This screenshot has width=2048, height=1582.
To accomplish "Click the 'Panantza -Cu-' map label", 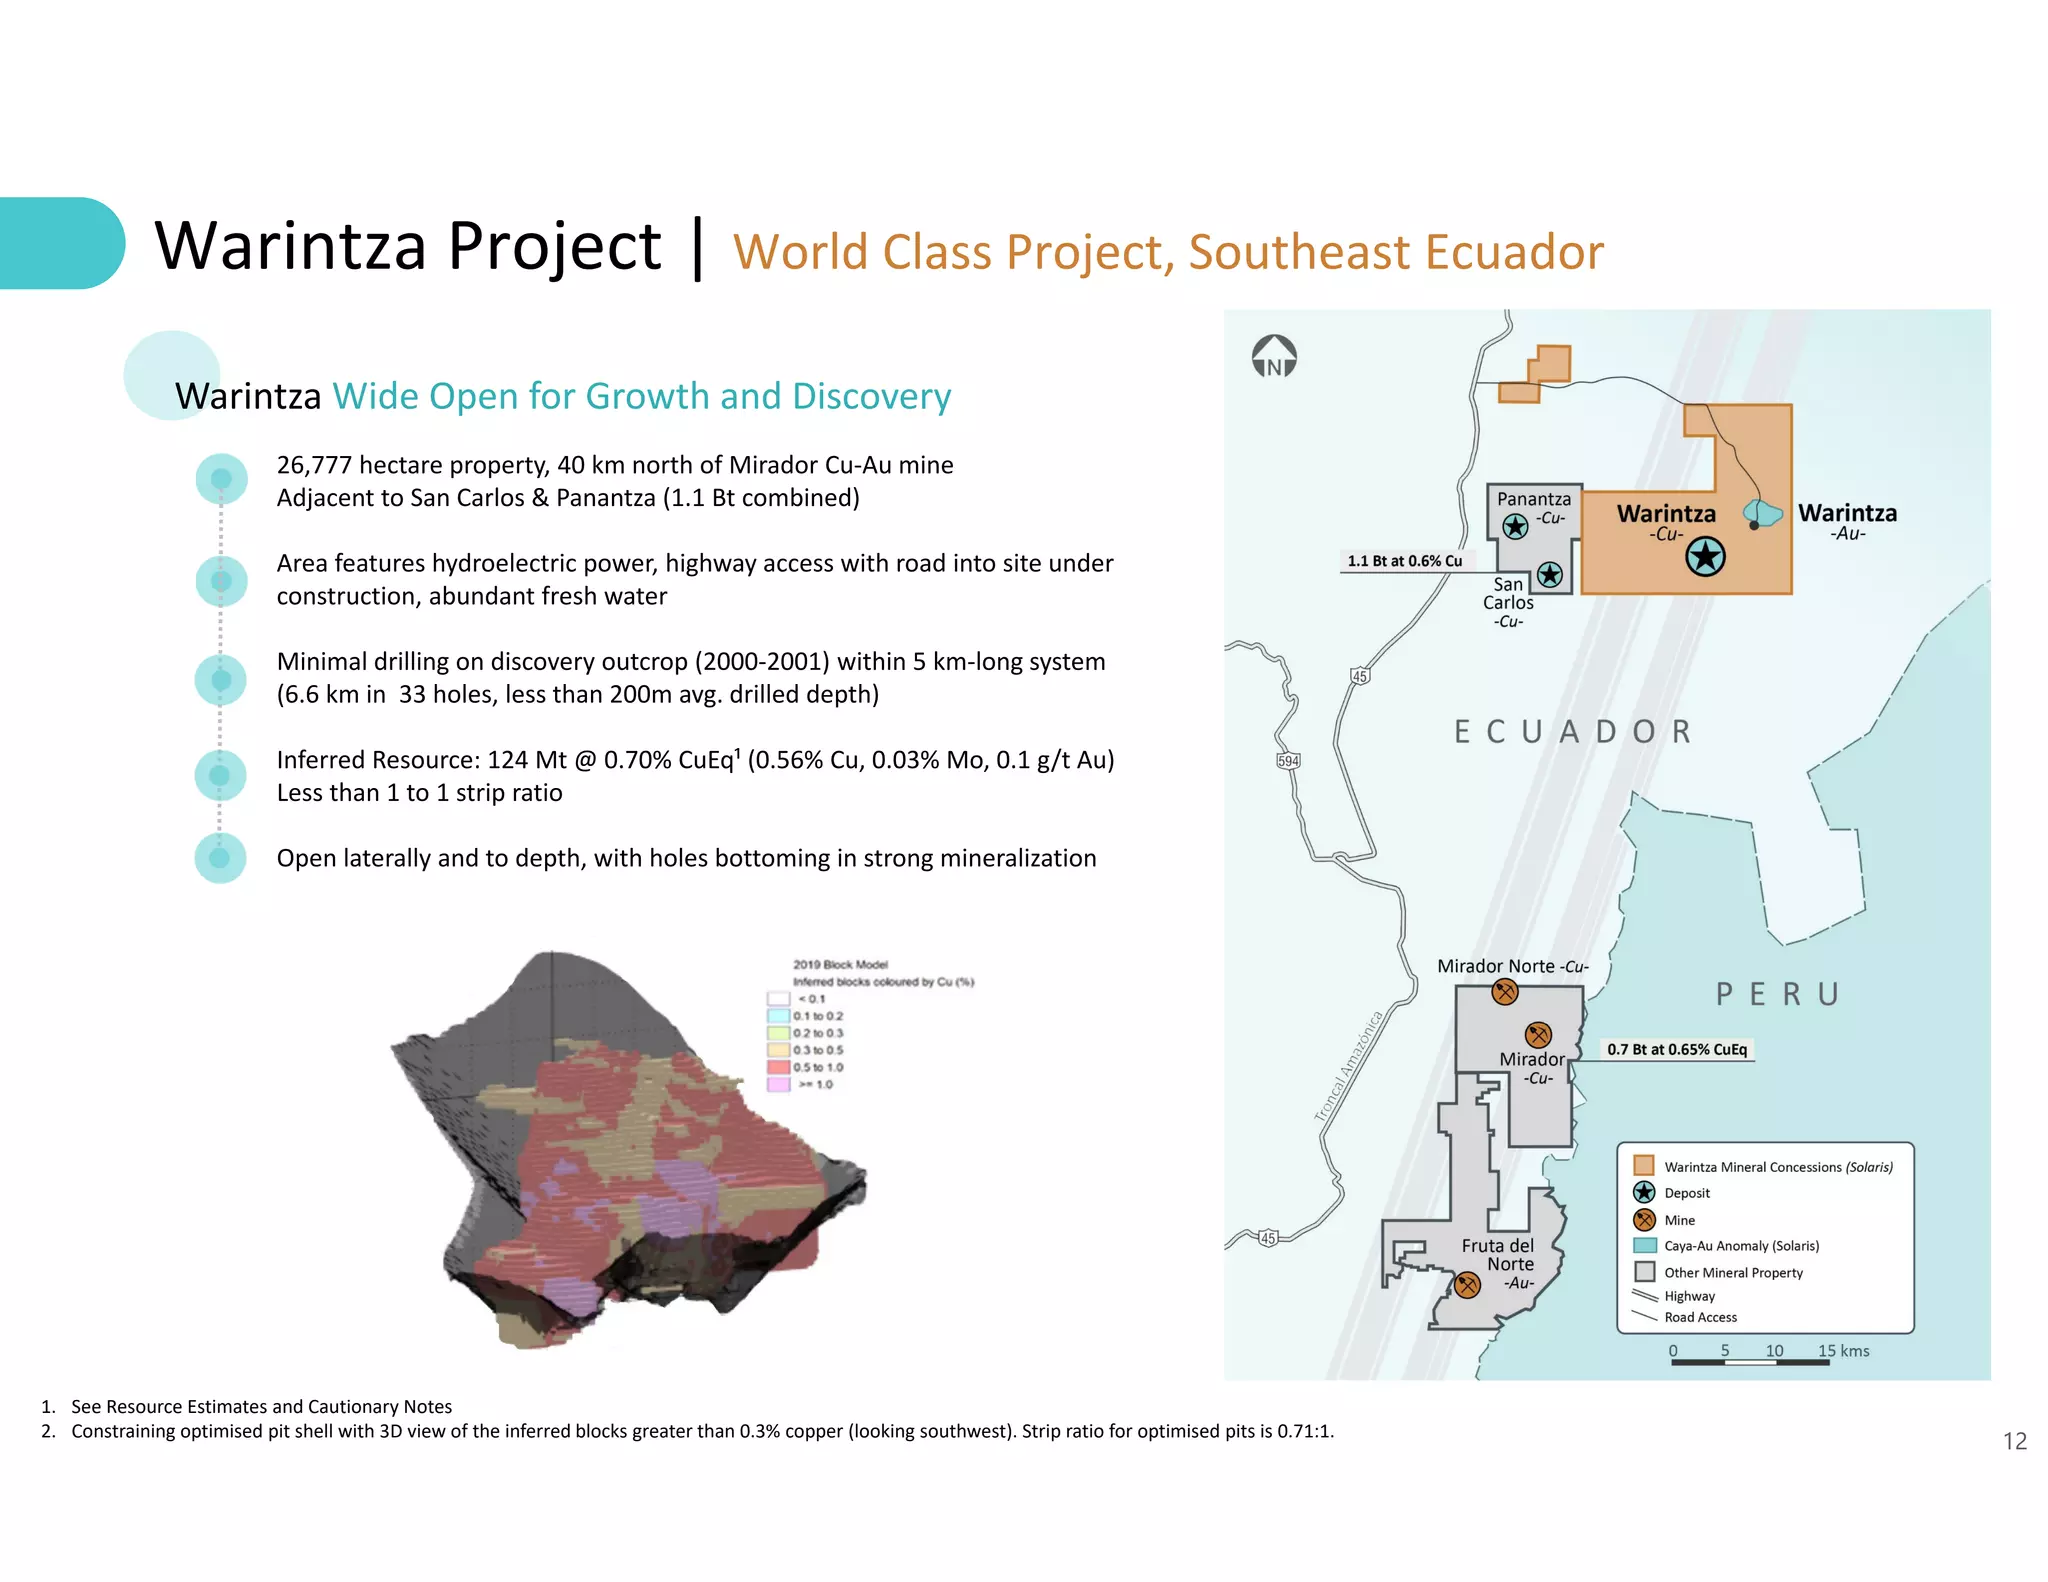I will pos(1534,507).
